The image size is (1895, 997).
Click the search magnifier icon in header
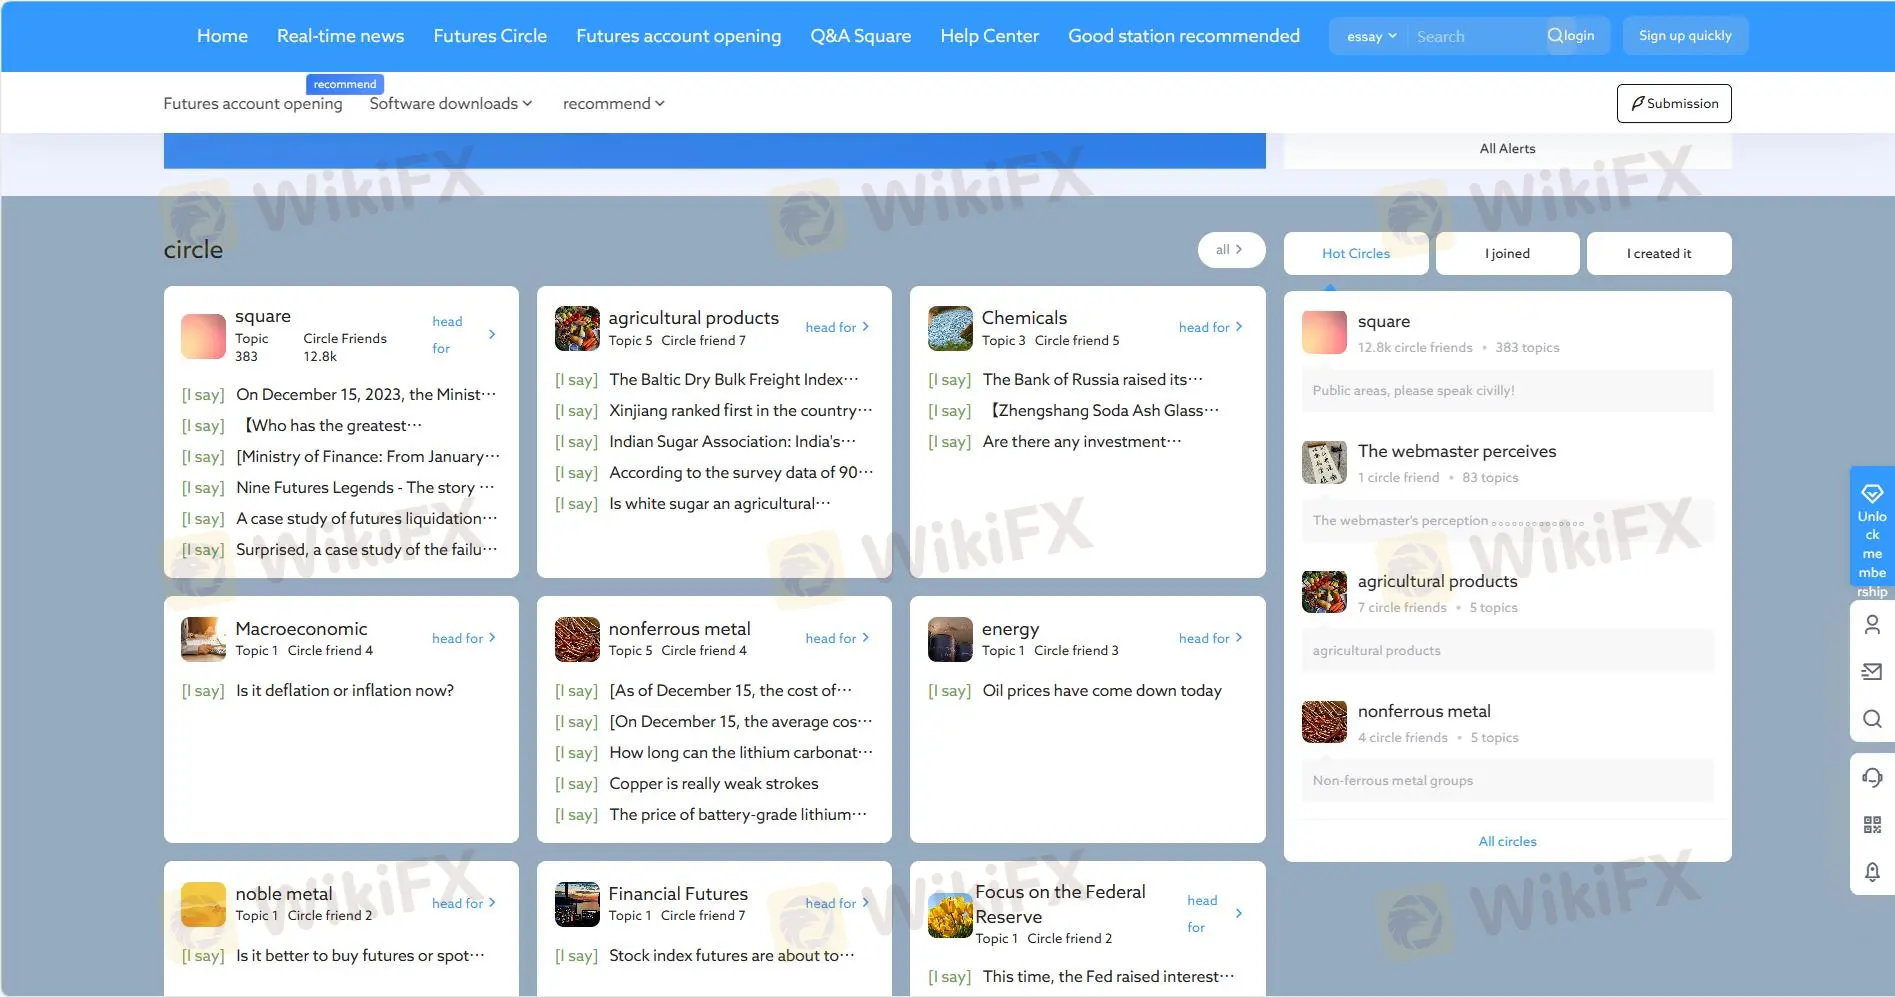click(1554, 36)
